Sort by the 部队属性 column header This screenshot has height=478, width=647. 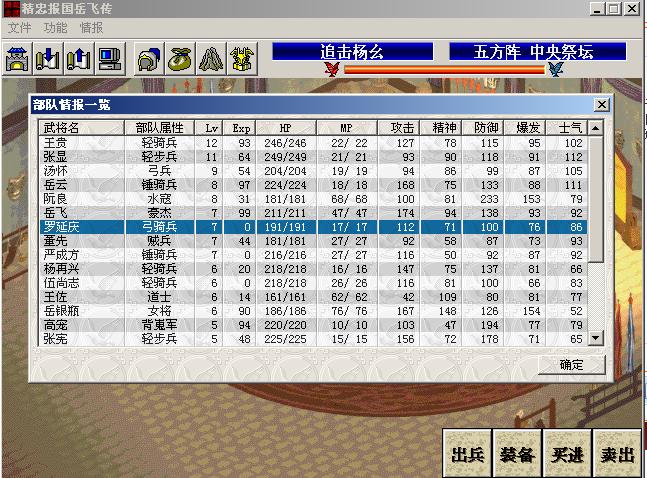[159, 128]
